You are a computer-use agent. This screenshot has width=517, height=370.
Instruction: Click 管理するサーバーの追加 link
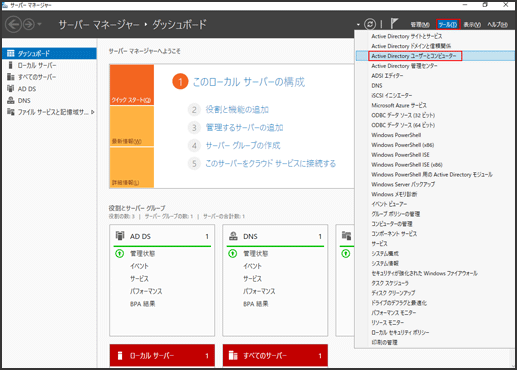click(x=244, y=127)
